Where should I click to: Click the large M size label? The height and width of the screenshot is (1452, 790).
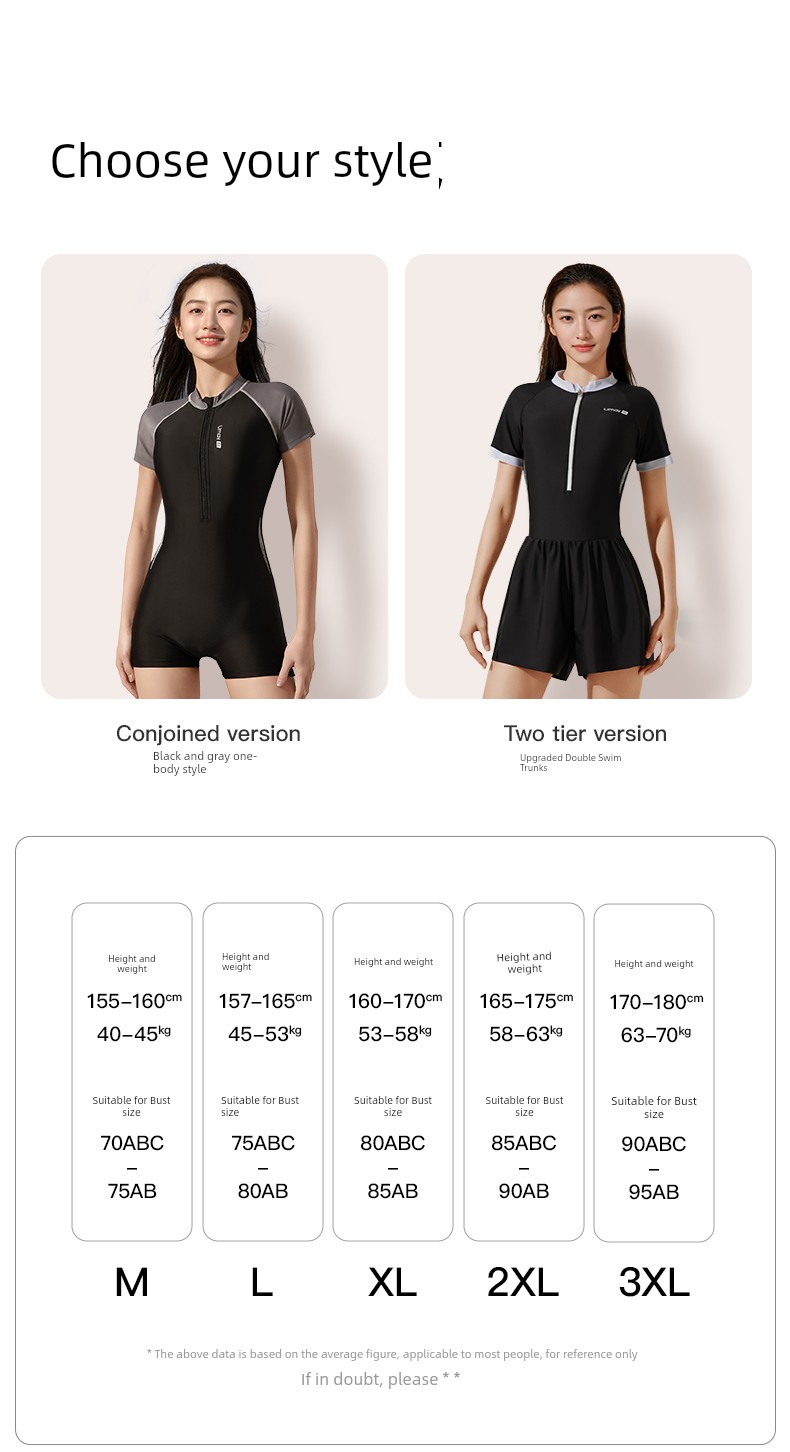click(x=132, y=1282)
